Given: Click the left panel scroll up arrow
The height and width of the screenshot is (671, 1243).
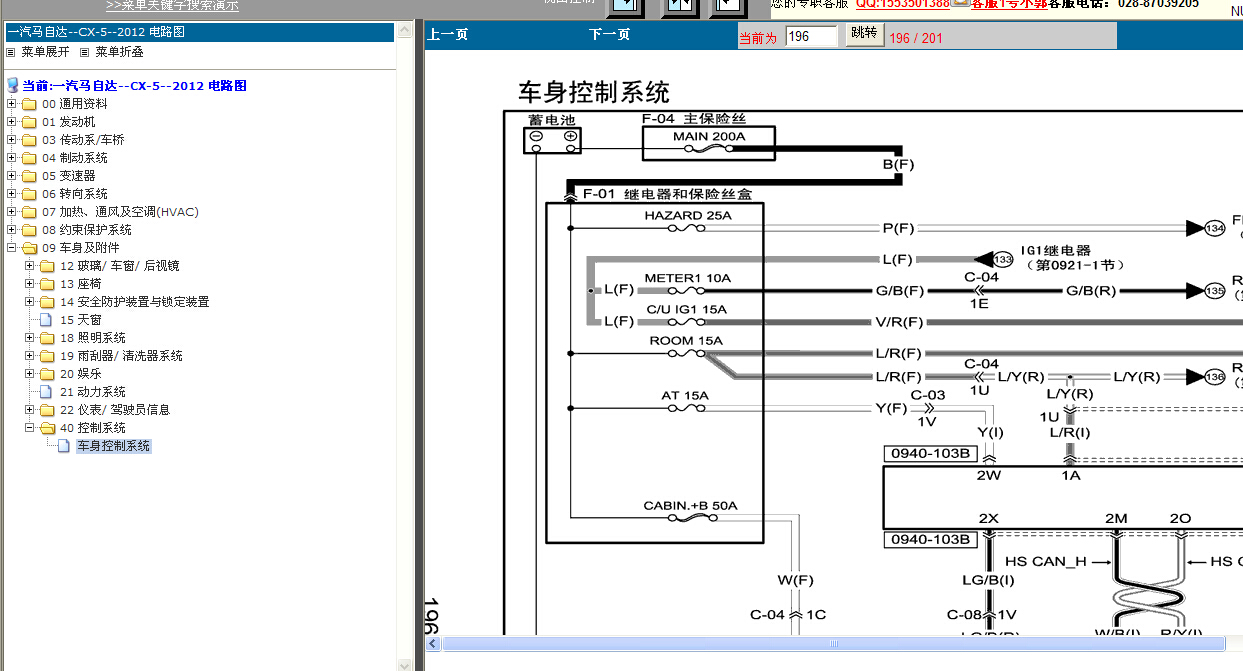Looking at the screenshot, I should pyautogui.click(x=405, y=32).
